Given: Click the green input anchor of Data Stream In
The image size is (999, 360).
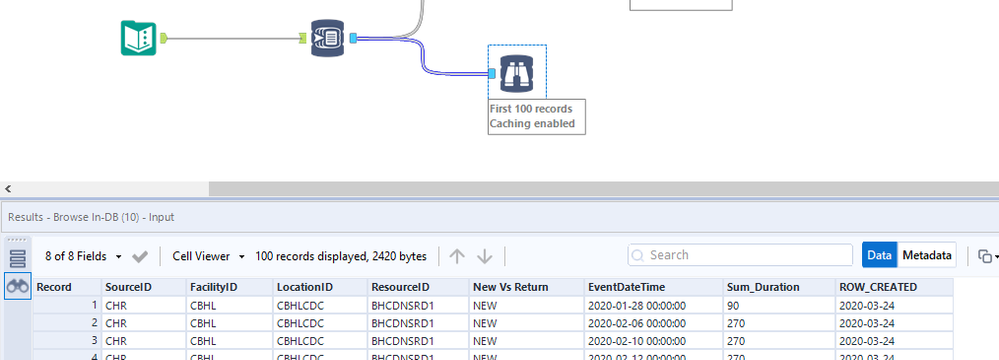Looking at the screenshot, I should 303,38.
